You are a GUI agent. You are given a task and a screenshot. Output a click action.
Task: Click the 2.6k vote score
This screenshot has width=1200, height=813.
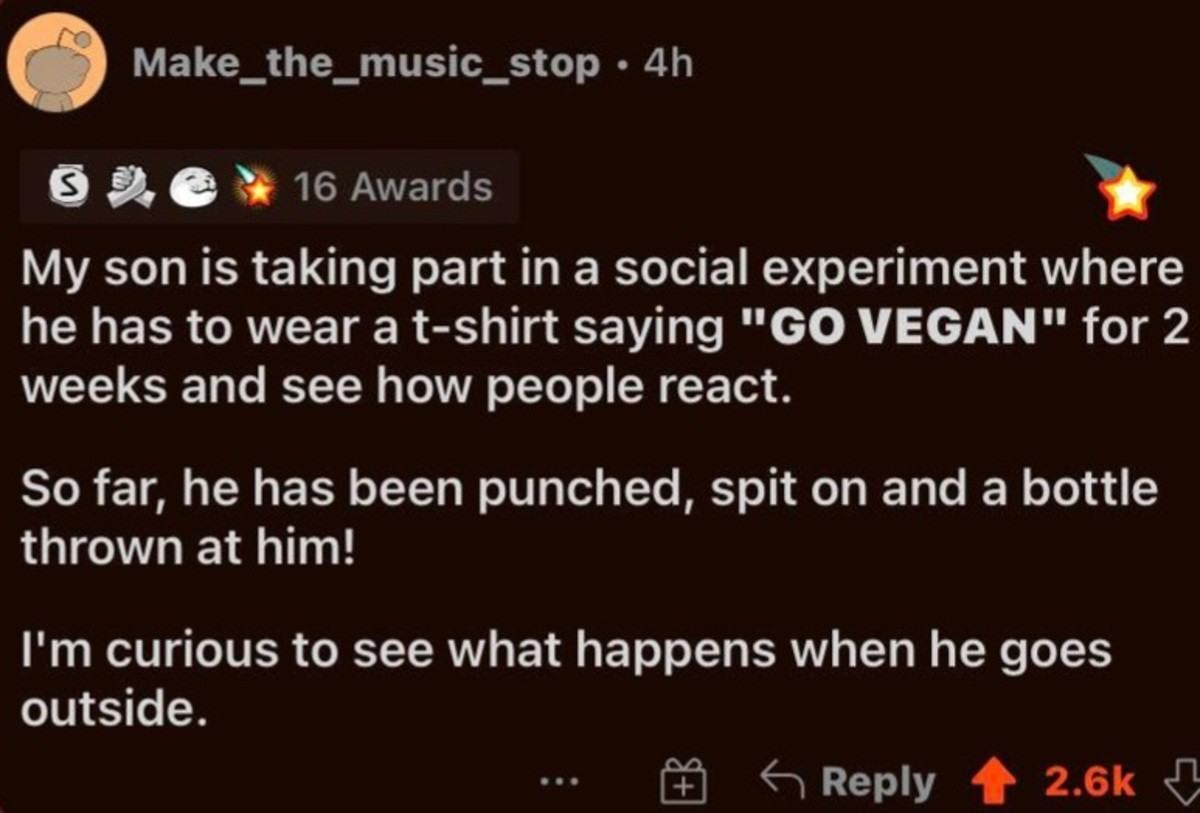(x=1089, y=783)
